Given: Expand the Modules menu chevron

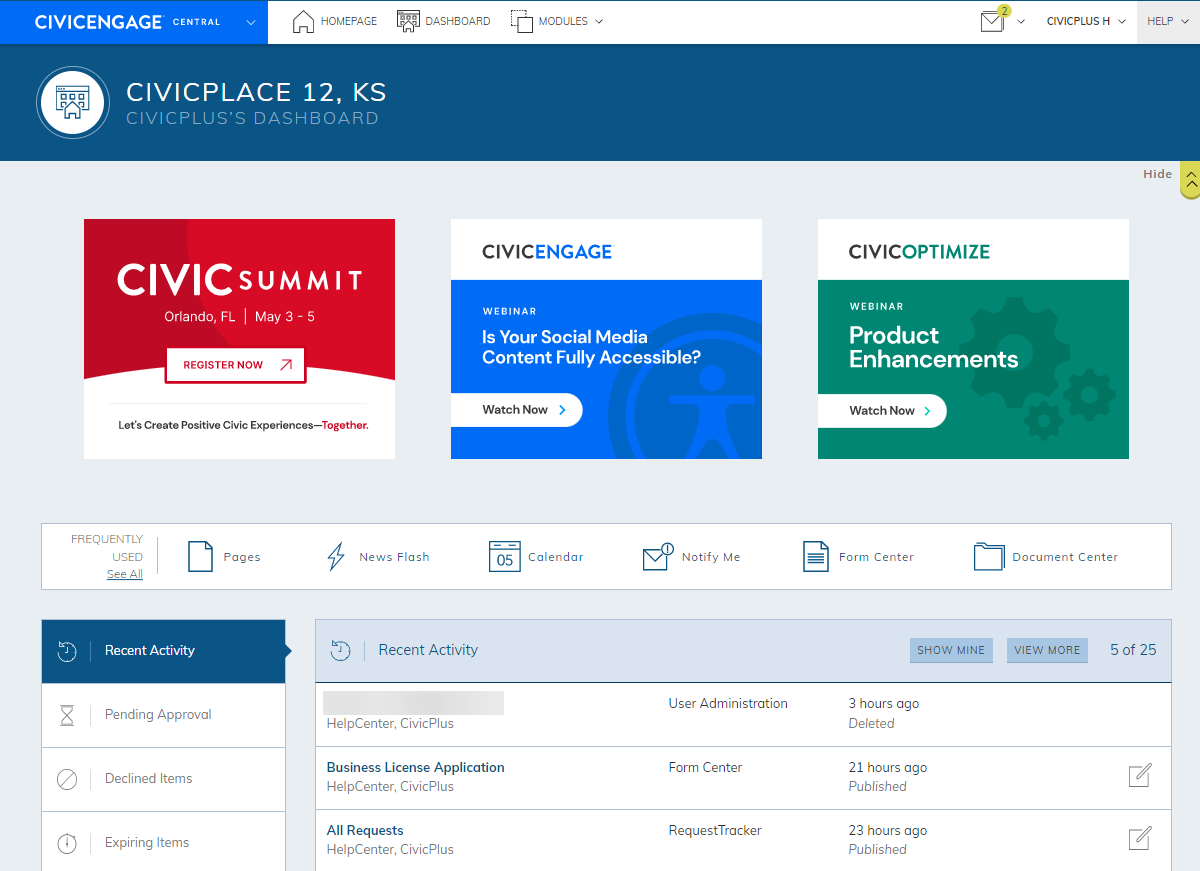Looking at the screenshot, I should 598,21.
